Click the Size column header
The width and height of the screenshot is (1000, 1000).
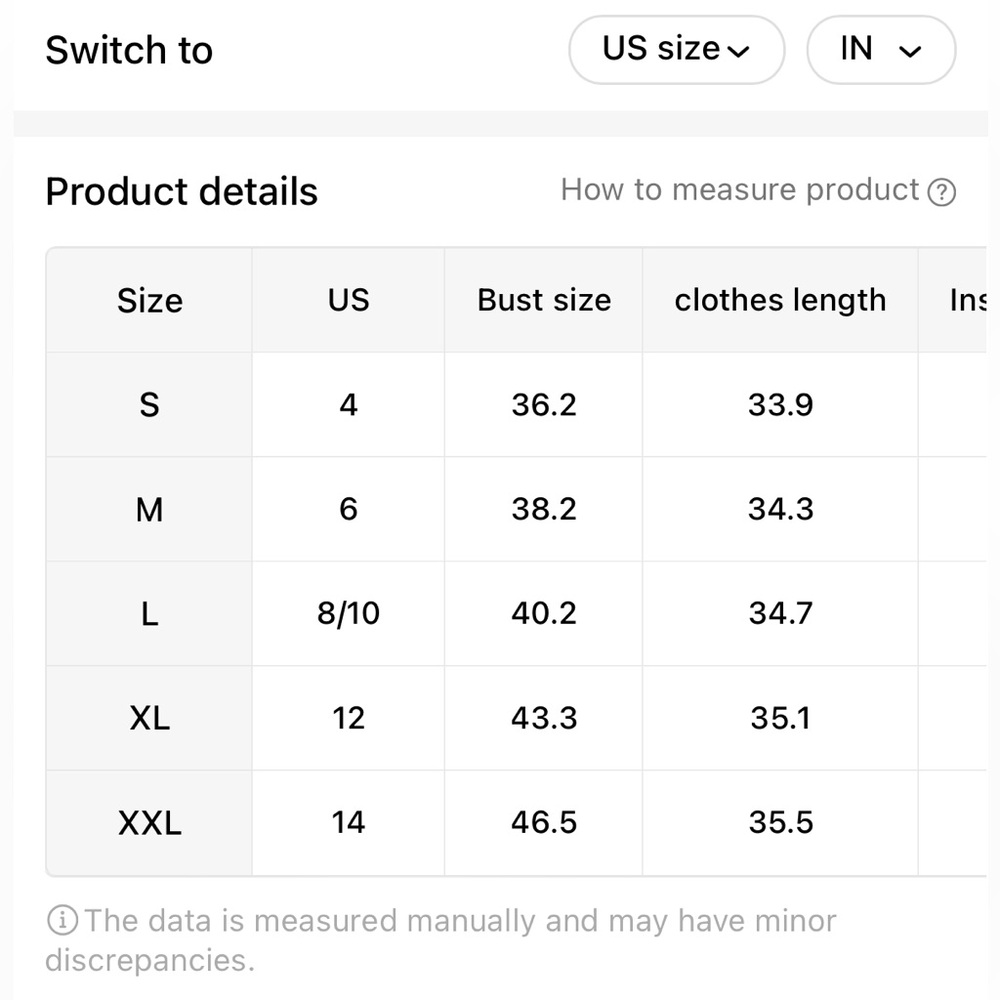149,300
